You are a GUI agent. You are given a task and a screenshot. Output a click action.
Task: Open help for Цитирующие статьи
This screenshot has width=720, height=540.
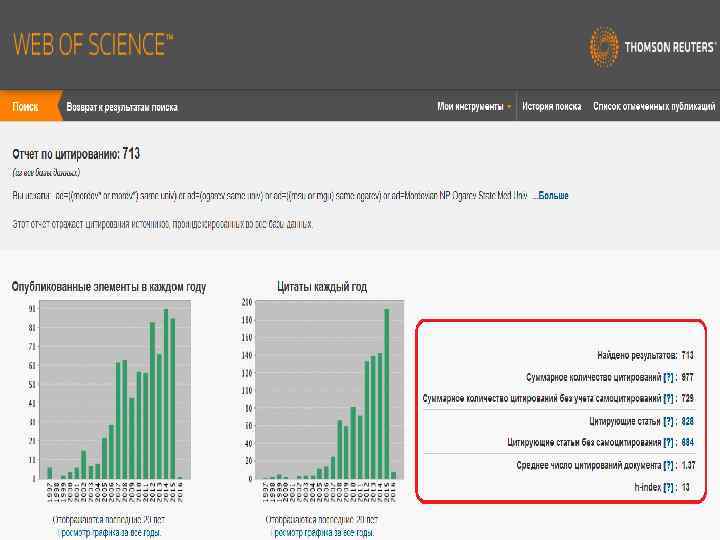668,421
